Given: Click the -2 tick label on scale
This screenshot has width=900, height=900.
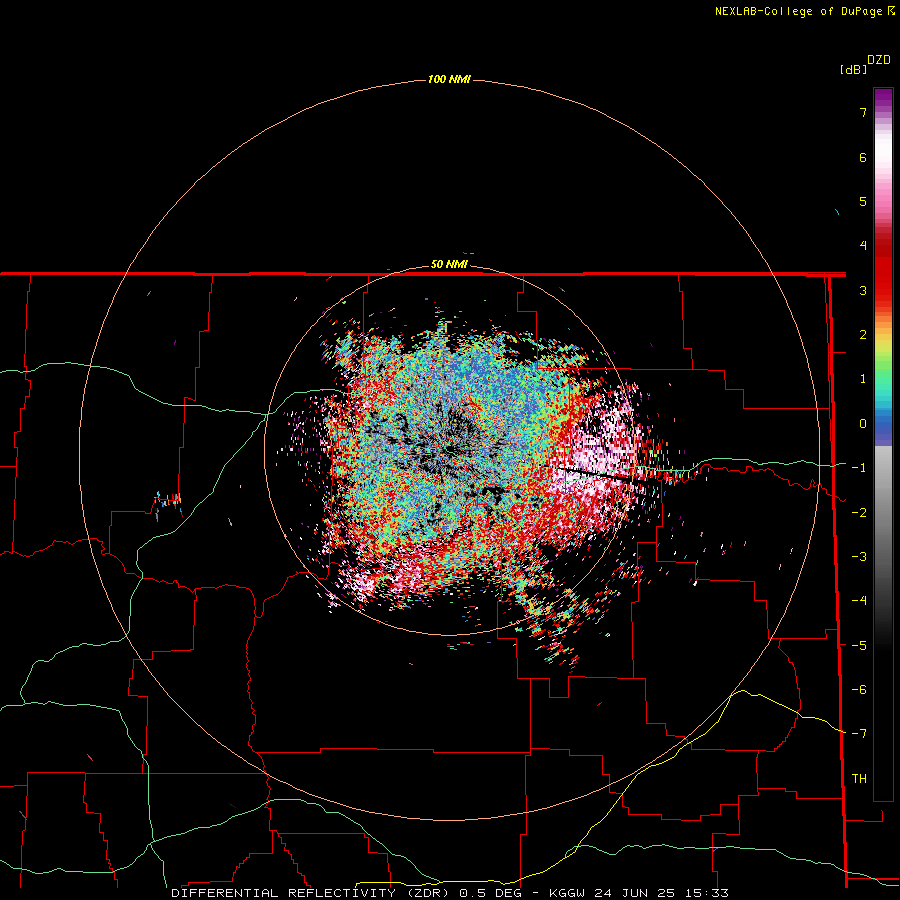Looking at the screenshot, I should (859, 513).
